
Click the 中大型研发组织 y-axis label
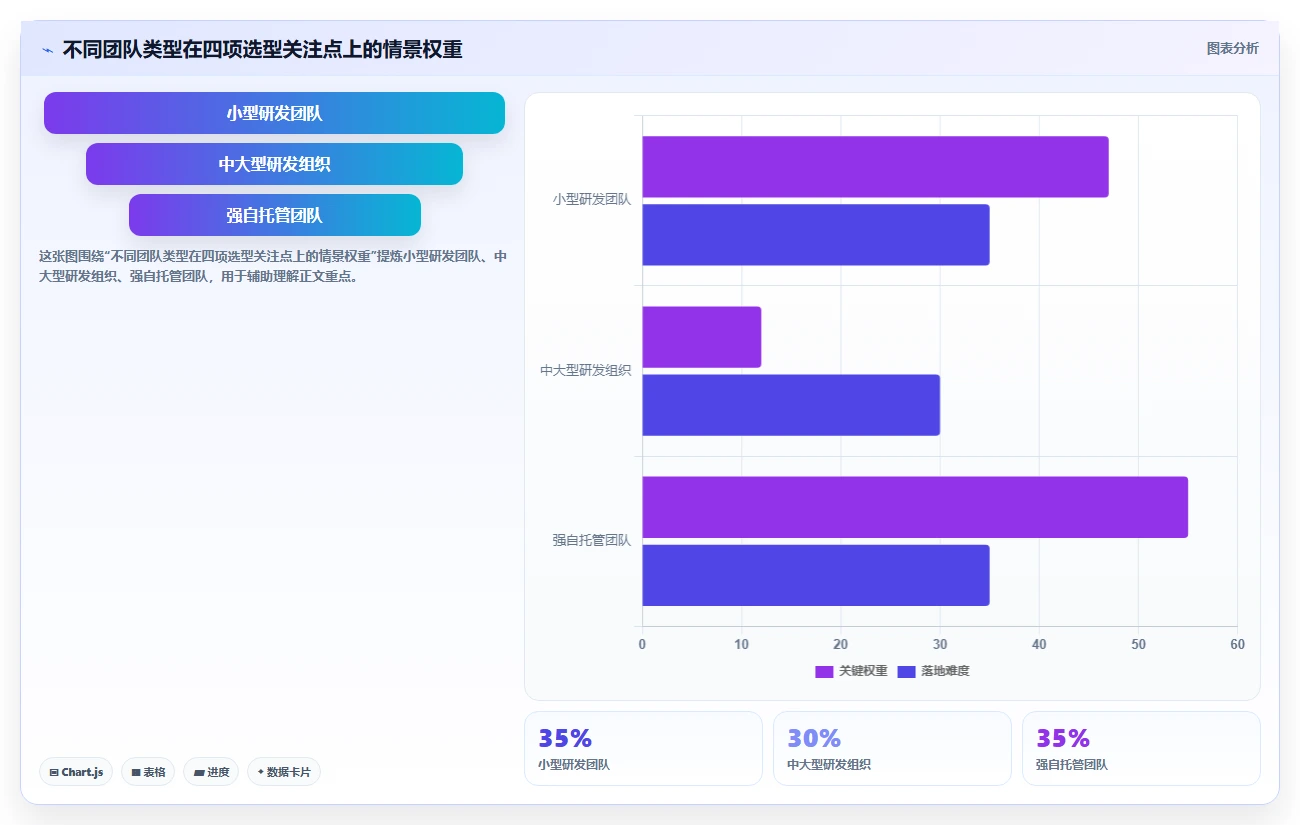pyautogui.click(x=586, y=370)
